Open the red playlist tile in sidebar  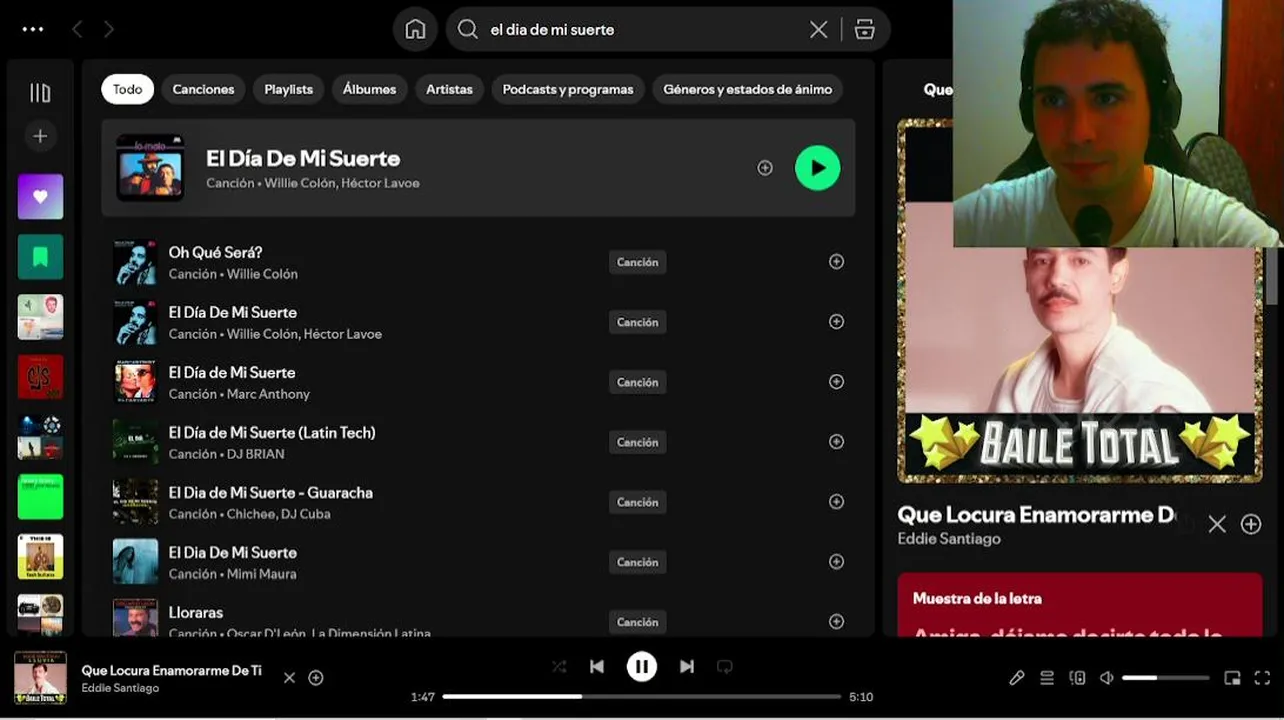click(x=40, y=377)
